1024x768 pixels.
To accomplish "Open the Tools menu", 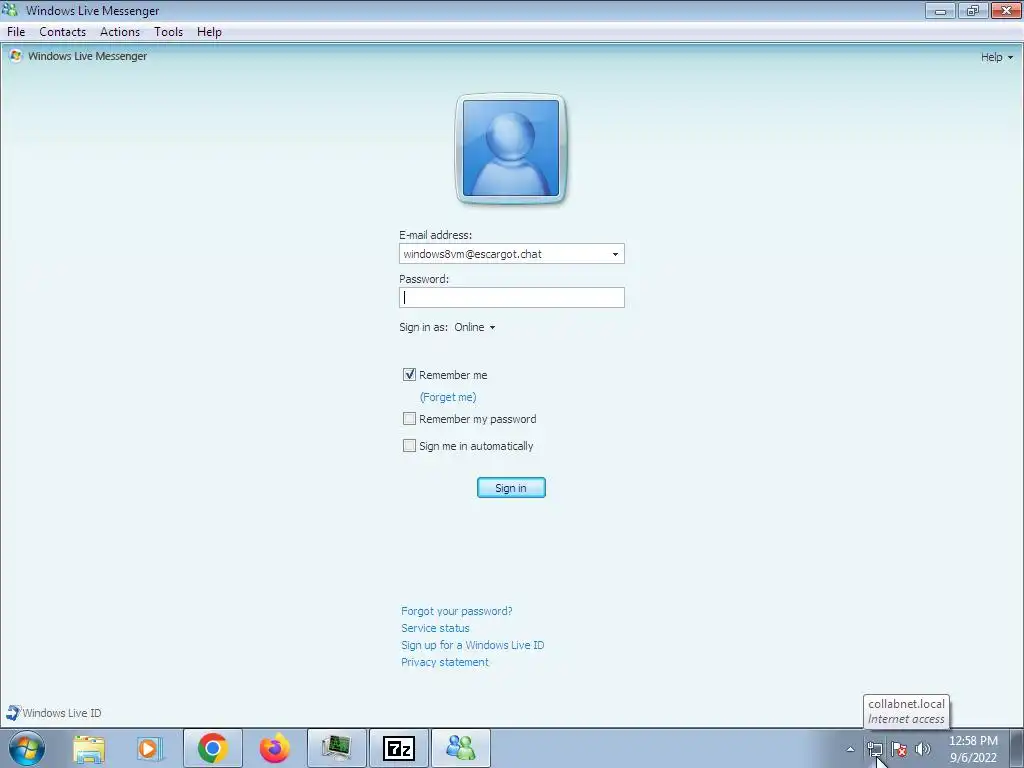I will point(168,31).
